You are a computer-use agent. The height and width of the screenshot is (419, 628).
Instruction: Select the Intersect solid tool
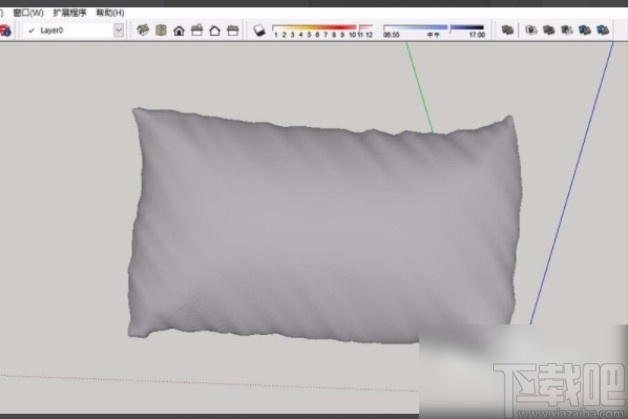(x=531, y=30)
